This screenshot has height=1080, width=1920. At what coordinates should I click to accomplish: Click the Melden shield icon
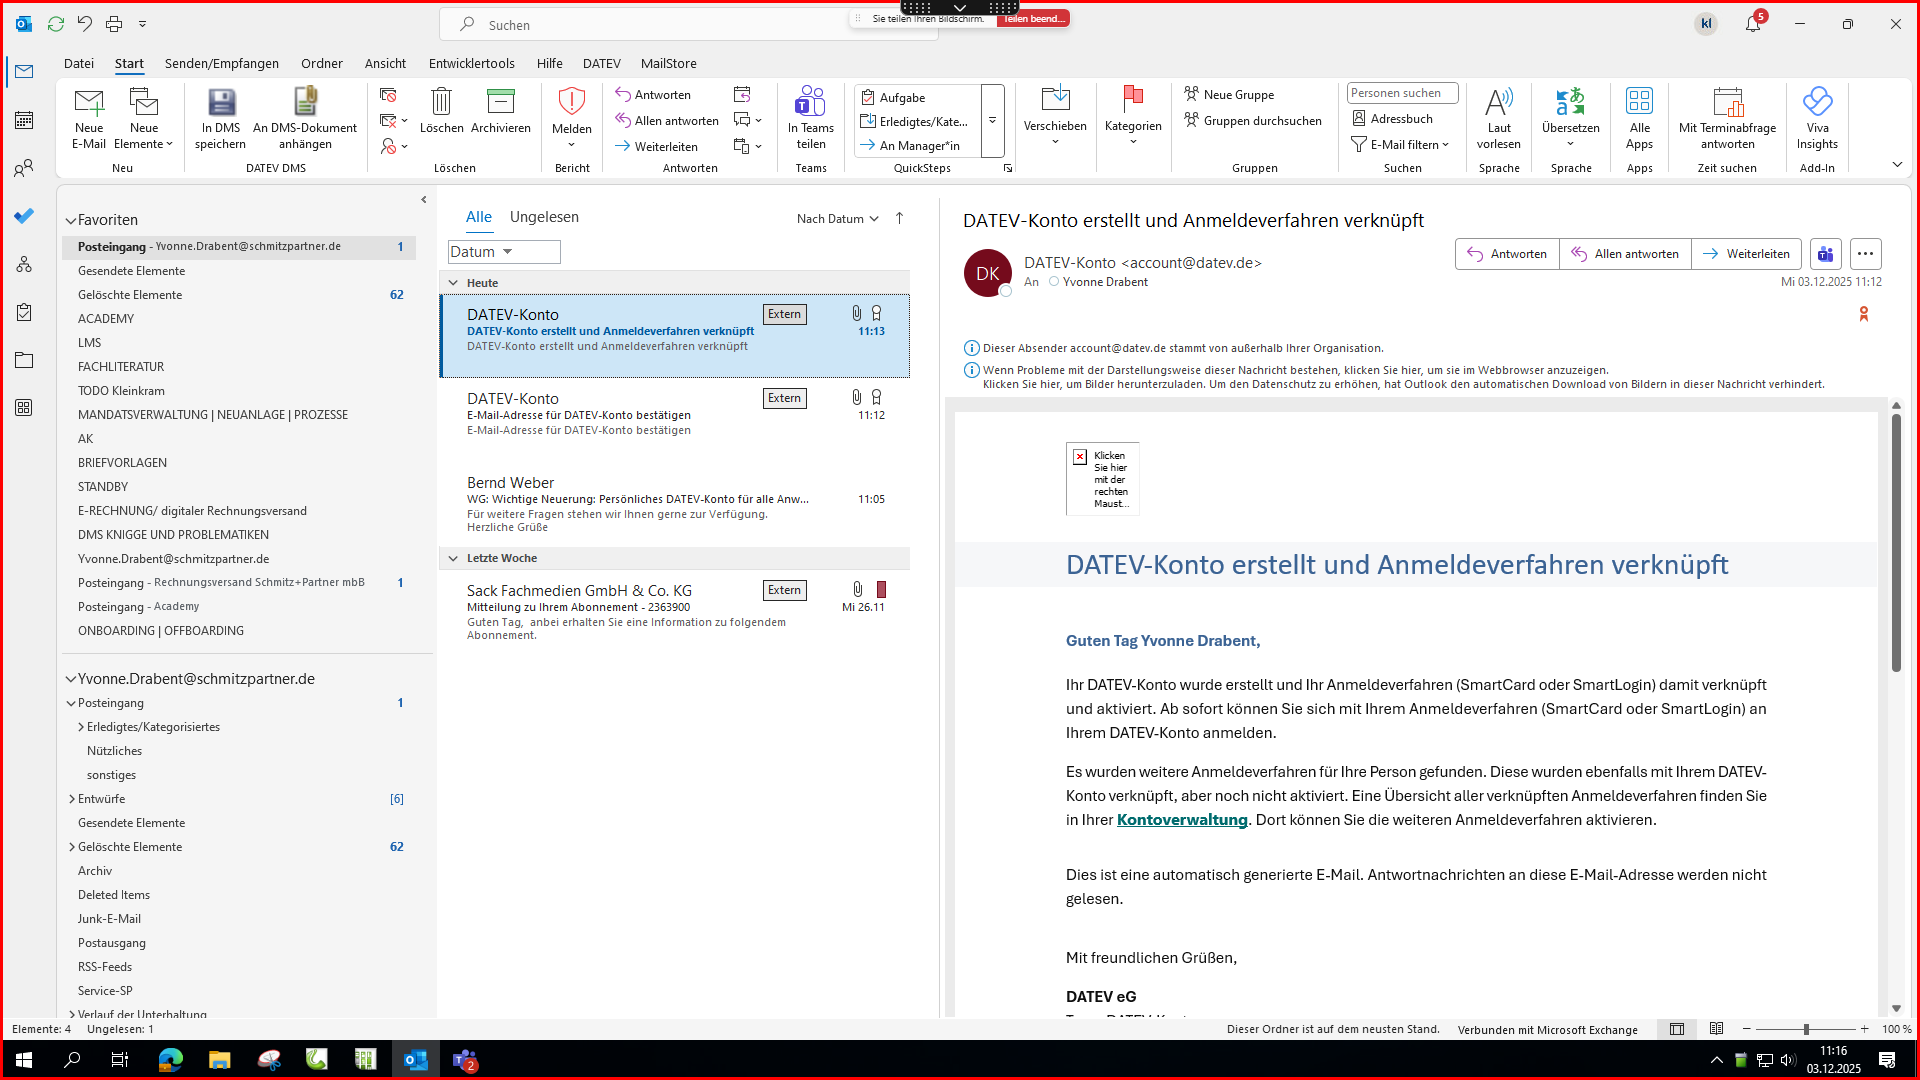(571, 102)
